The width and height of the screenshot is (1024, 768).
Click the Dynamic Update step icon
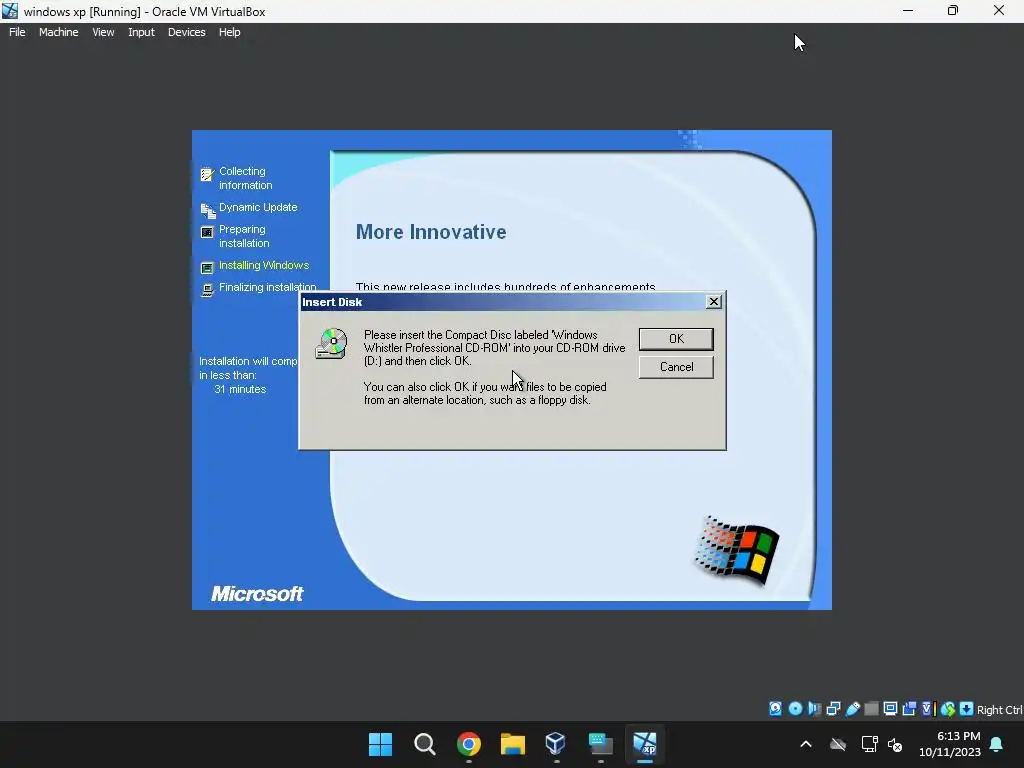208,210
